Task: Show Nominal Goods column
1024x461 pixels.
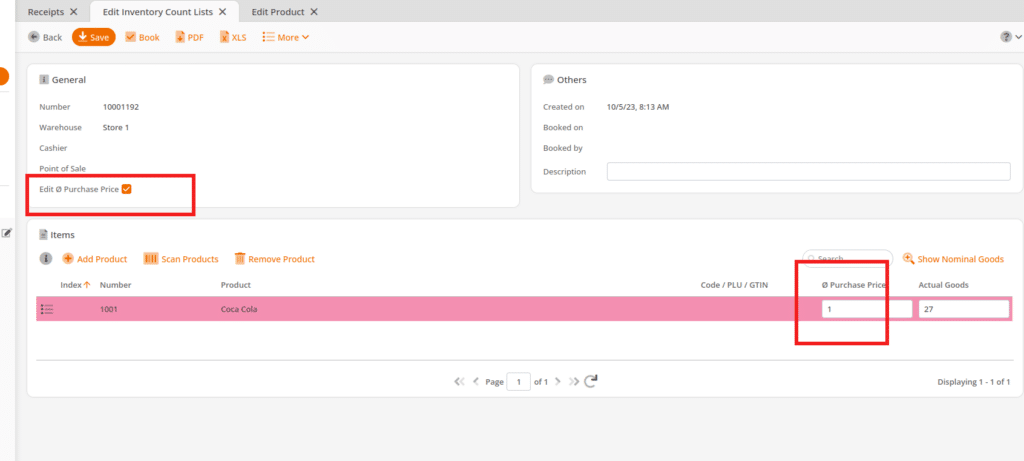Action: [953, 259]
